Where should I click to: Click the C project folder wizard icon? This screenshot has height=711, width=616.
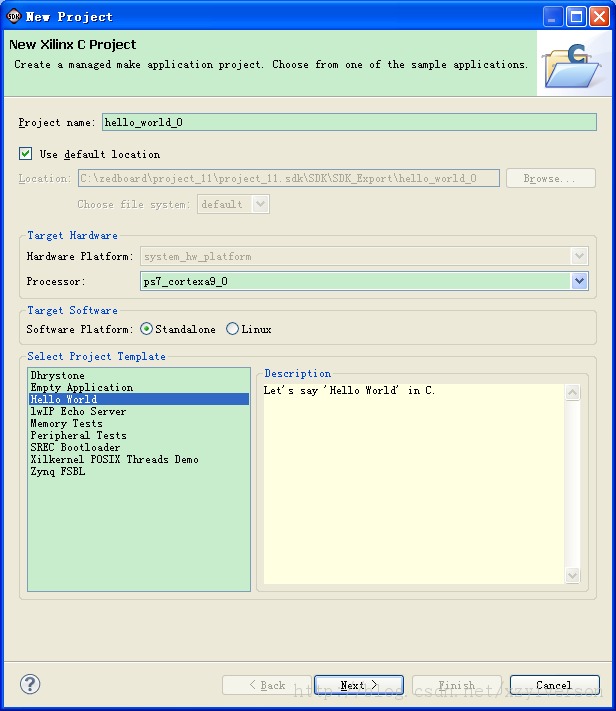(x=573, y=66)
